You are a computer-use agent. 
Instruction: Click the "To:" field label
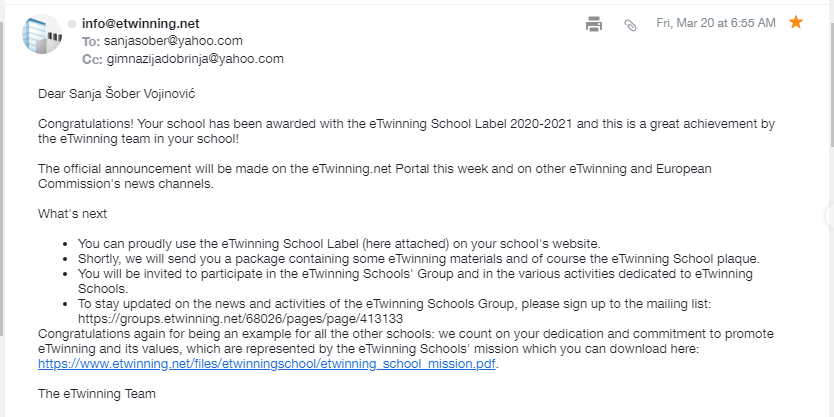click(x=91, y=41)
